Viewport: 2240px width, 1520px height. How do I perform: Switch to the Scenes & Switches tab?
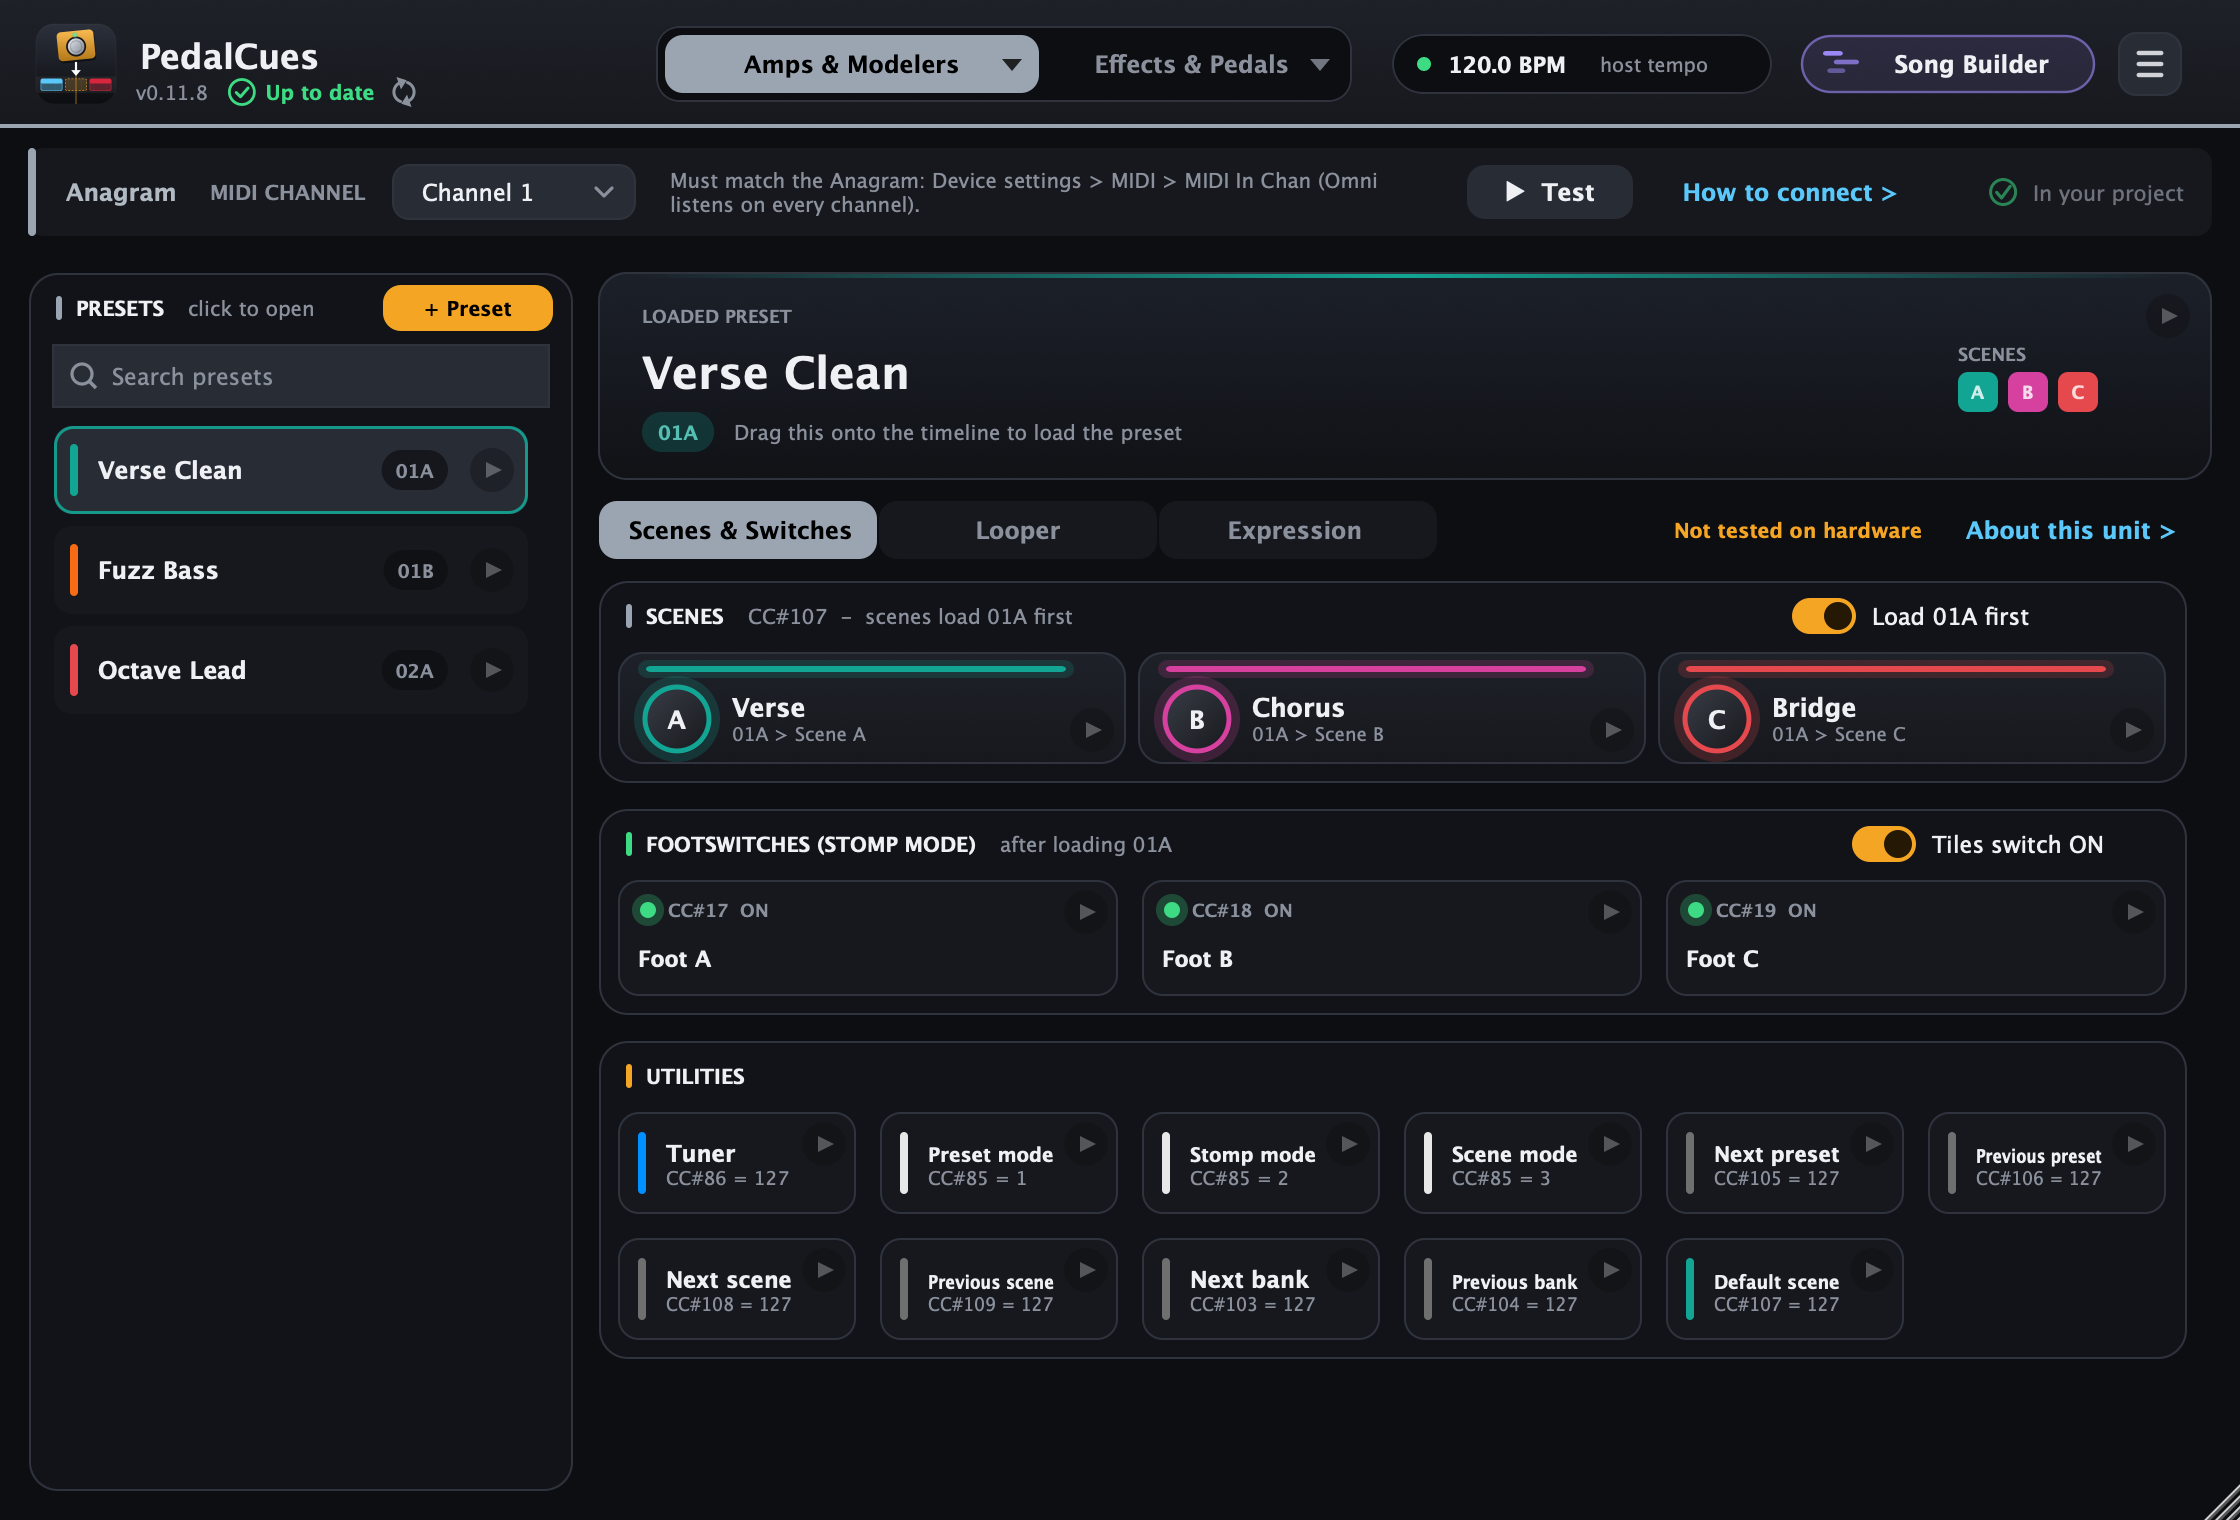pos(738,530)
